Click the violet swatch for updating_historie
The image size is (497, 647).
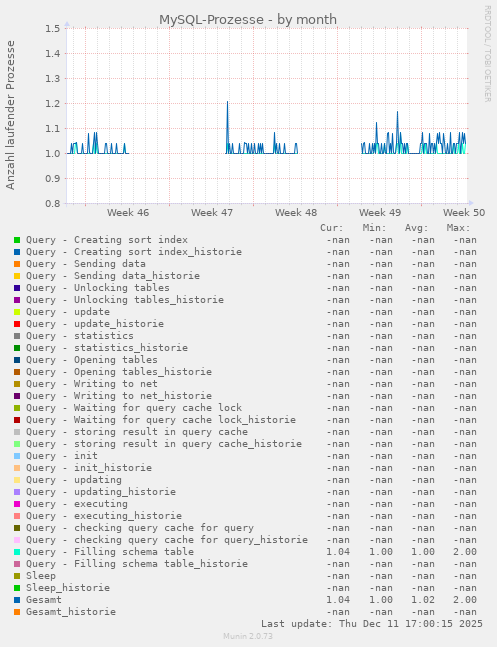17,492
